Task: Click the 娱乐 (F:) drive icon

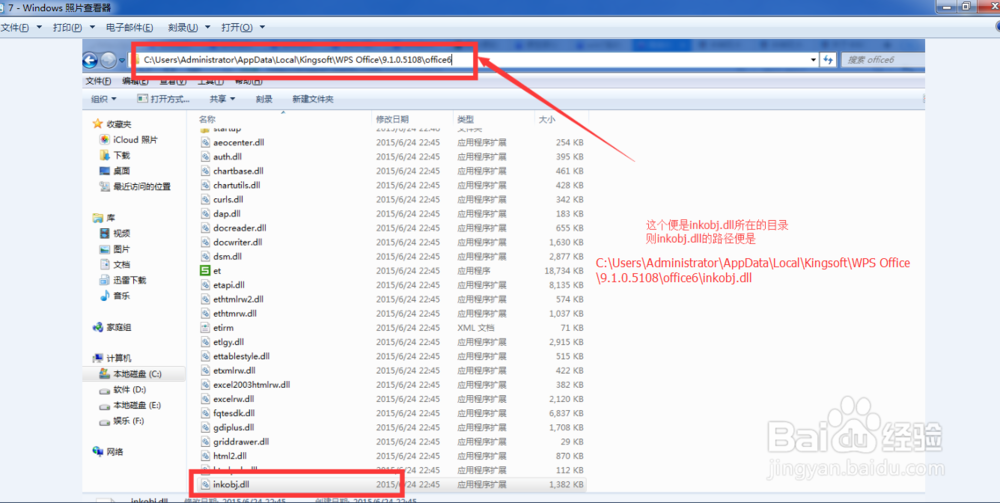Action: pyautogui.click(x=105, y=421)
